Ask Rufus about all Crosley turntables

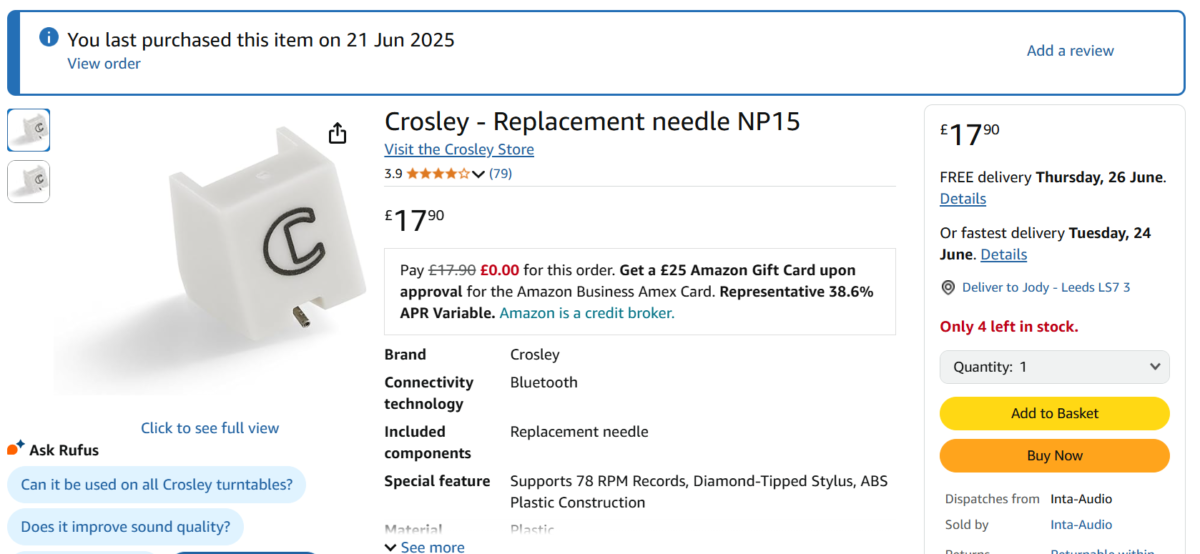pos(156,485)
